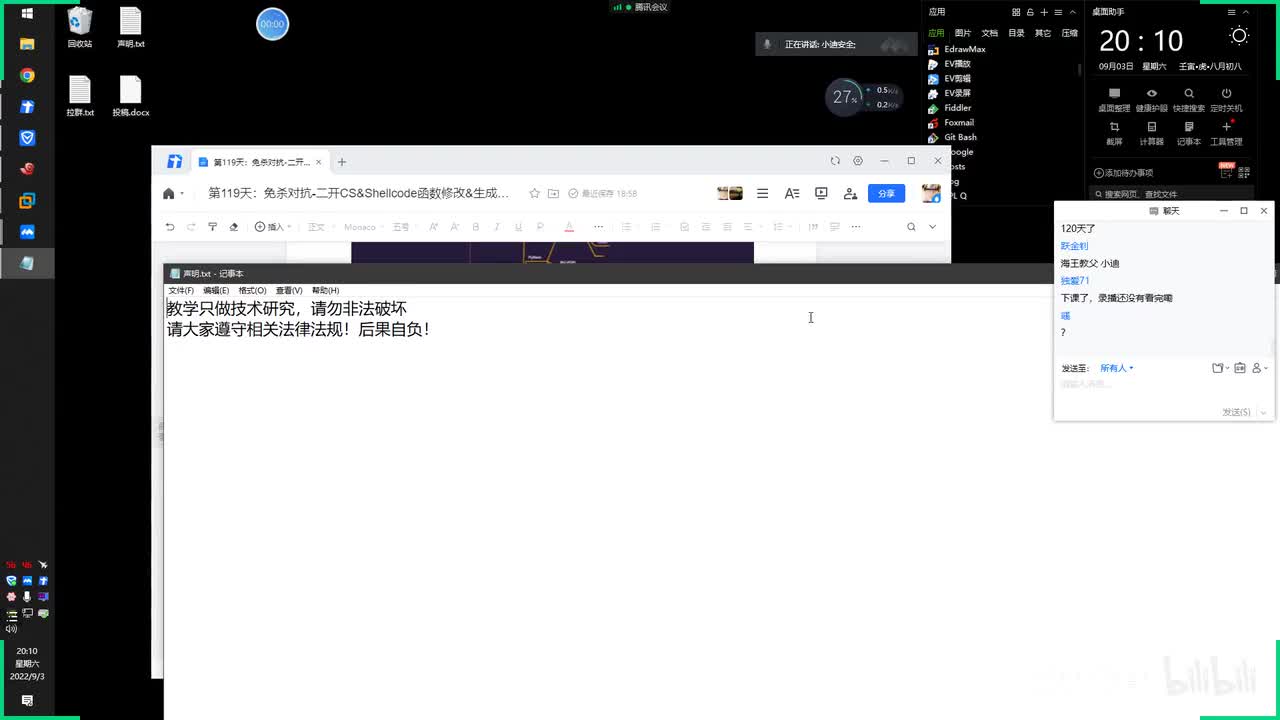Click 添加待办事项 add to-do item
The image size is (1280, 720).
[x=1124, y=173]
